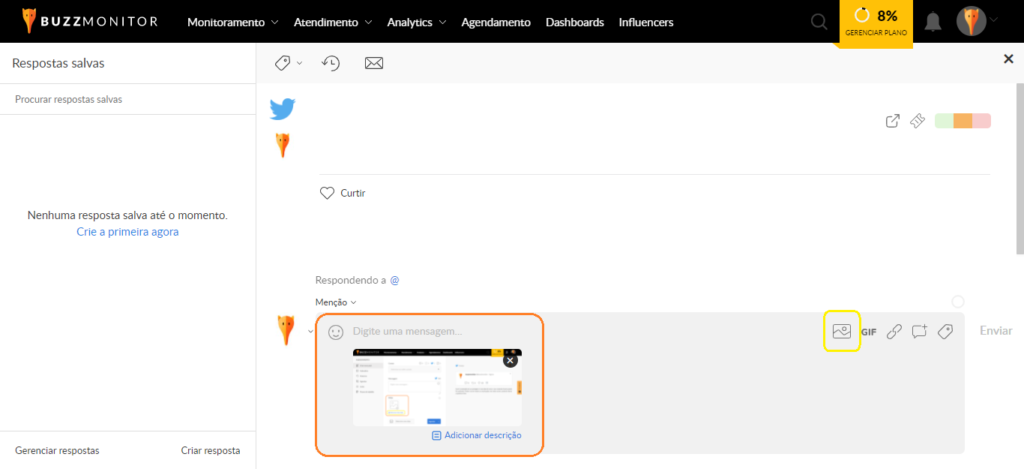Click the Crie a primeira agora link
This screenshot has width=1024, height=469.
click(127, 232)
